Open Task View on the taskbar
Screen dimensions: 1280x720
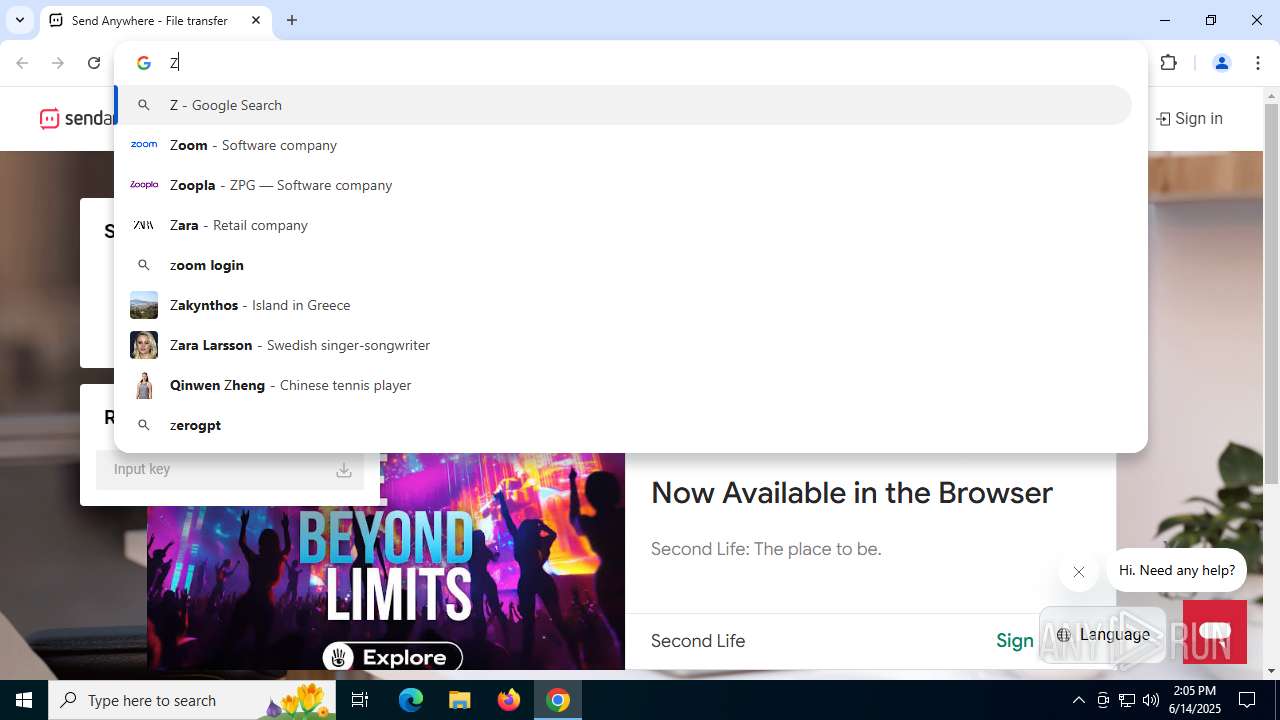(x=360, y=700)
